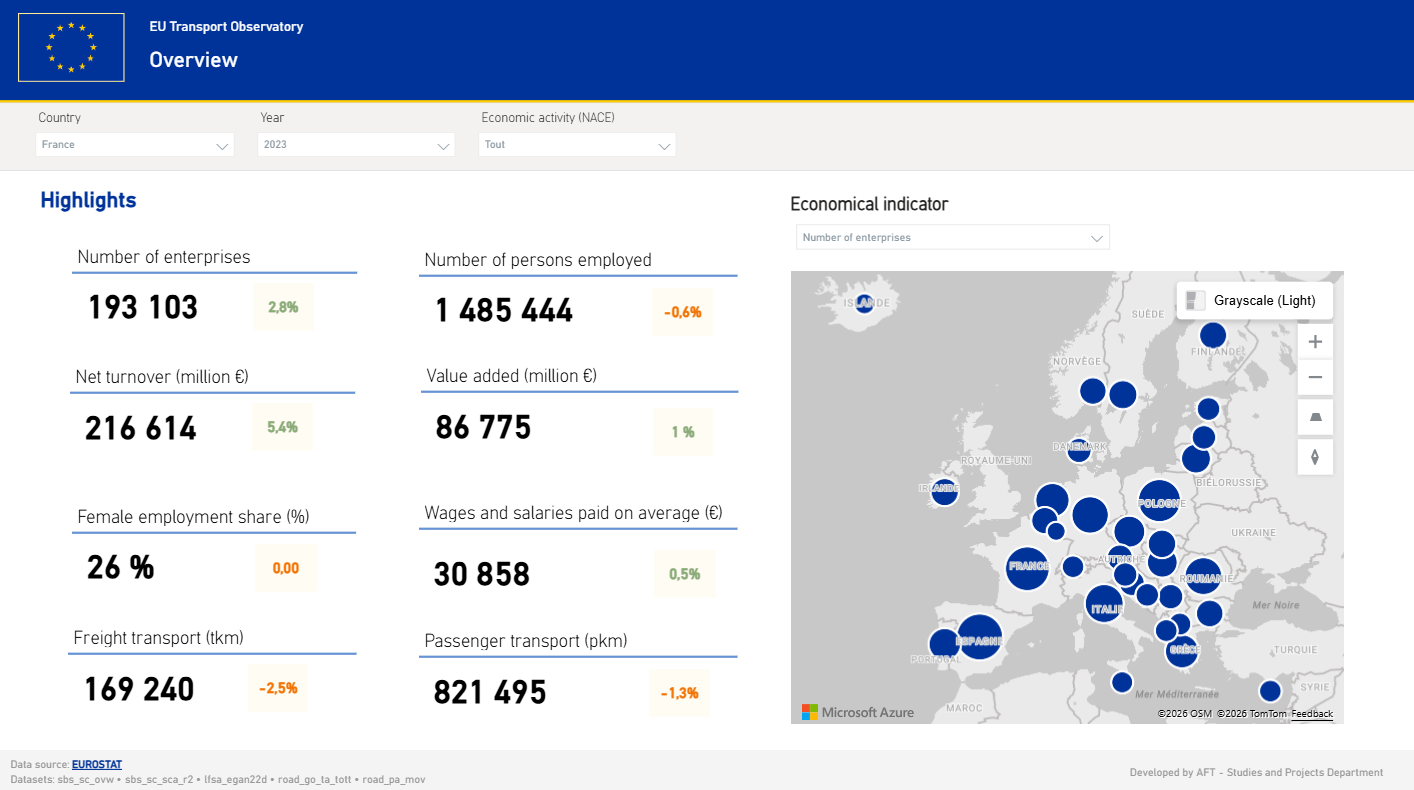Viewport: 1414px width, 790px height.
Task: Click the Microsoft Azure logo on map
Action: 858,712
